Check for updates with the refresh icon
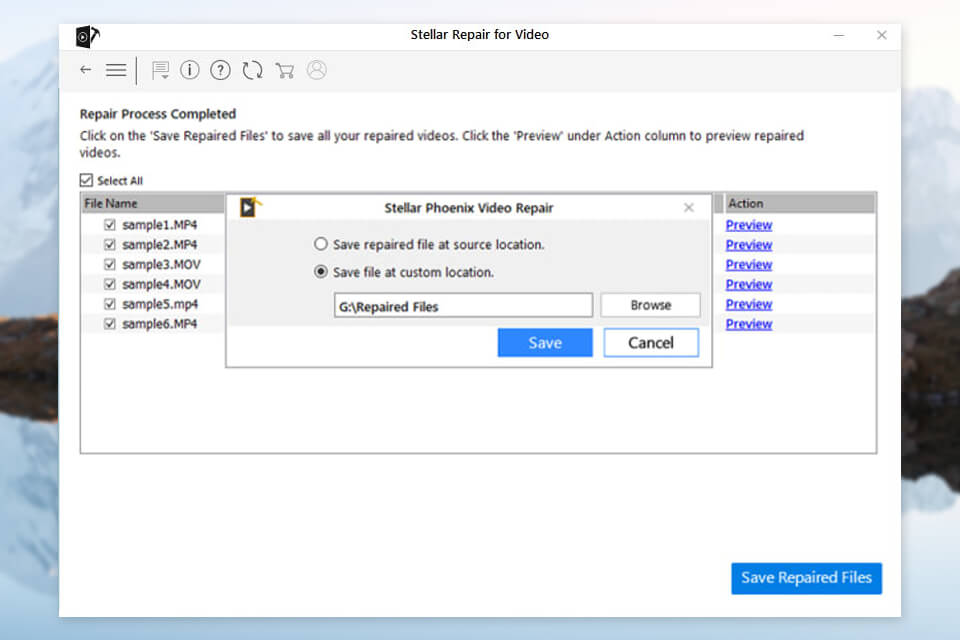The width and height of the screenshot is (960, 640). pos(252,70)
